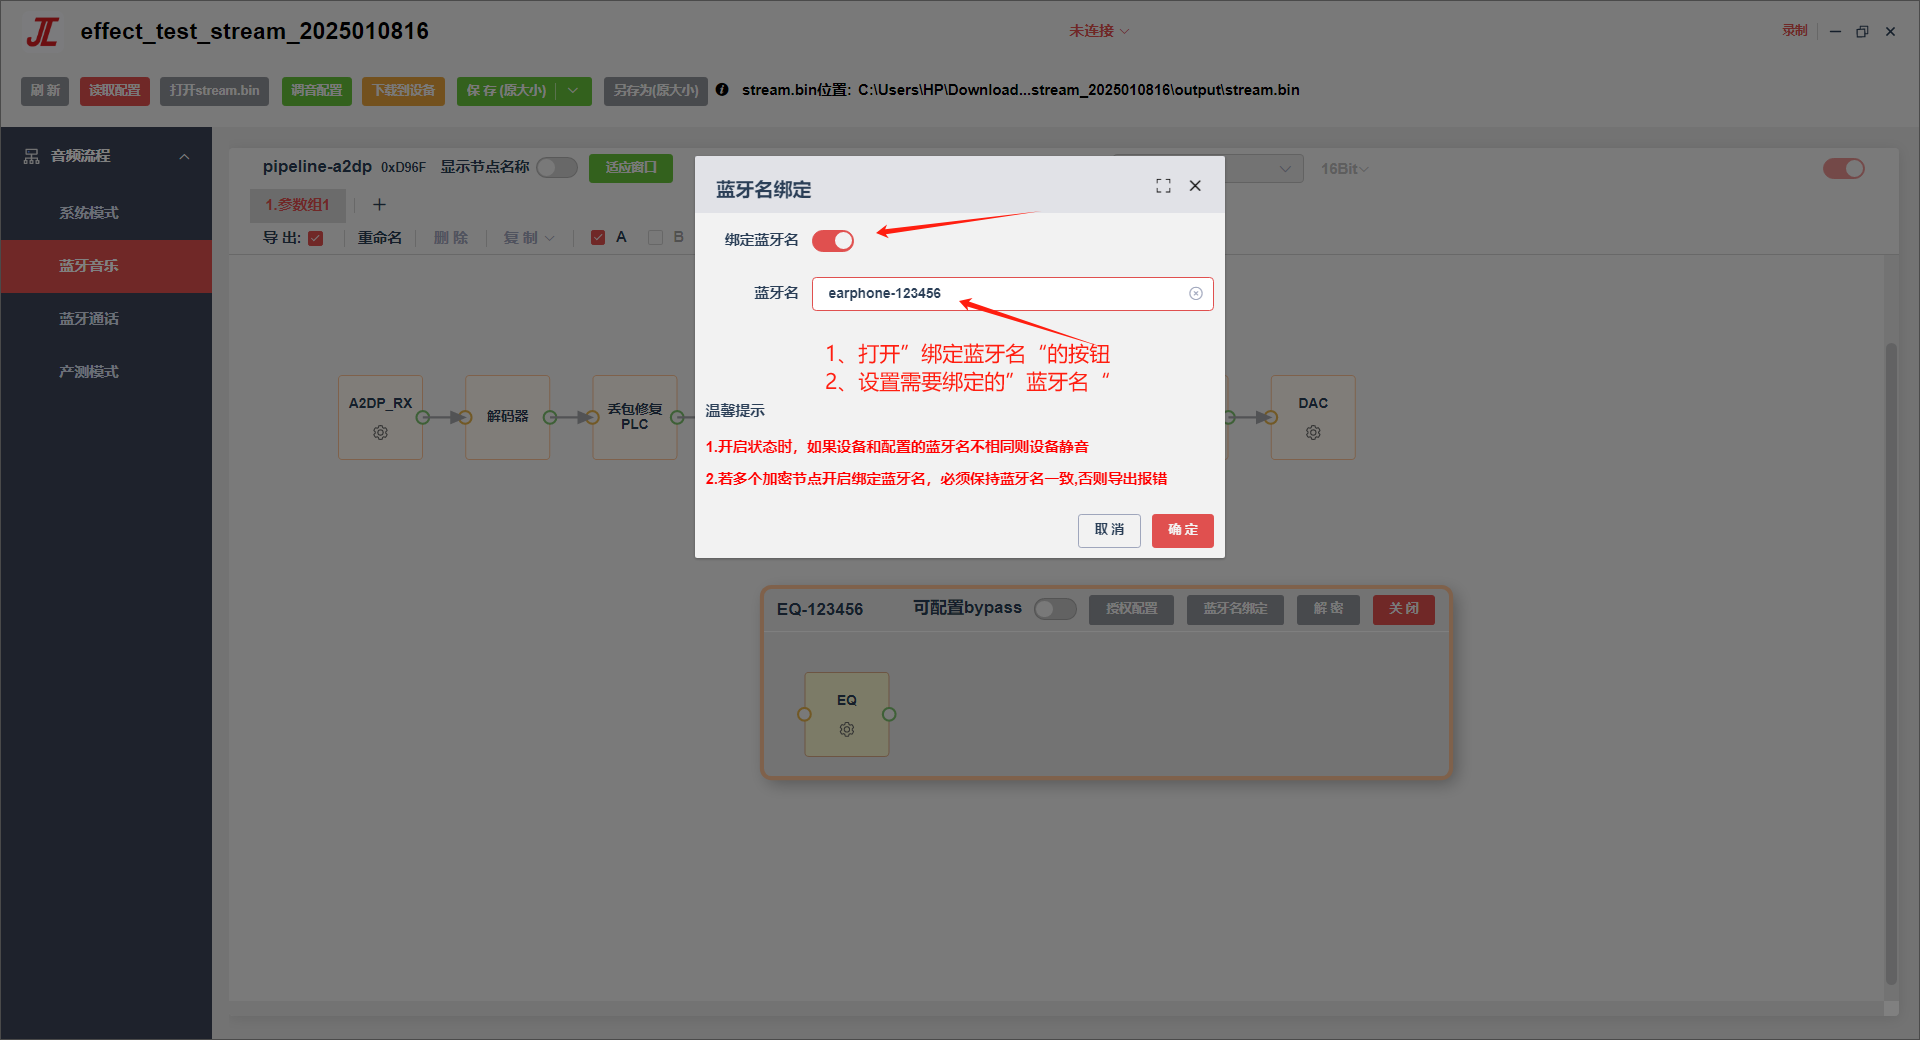
Task: Click the 音频流程 sidebar tree icon
Action: point(32,156)
